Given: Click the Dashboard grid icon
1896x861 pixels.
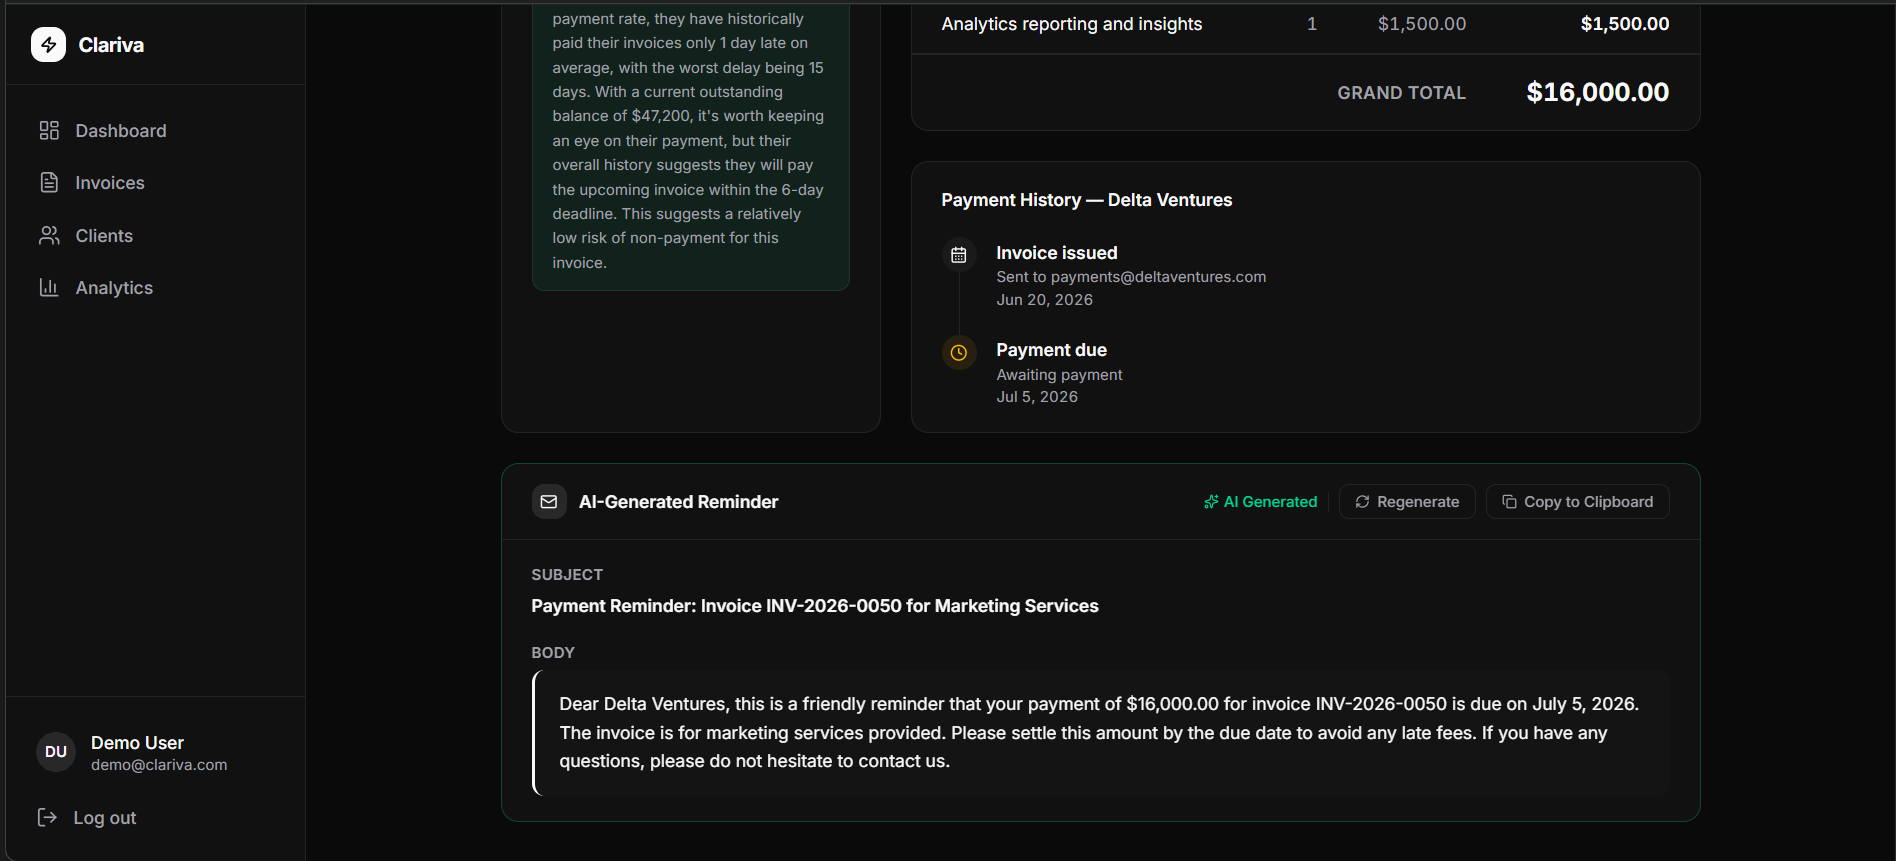Looking at the screenshot, I should pos(49,131).
